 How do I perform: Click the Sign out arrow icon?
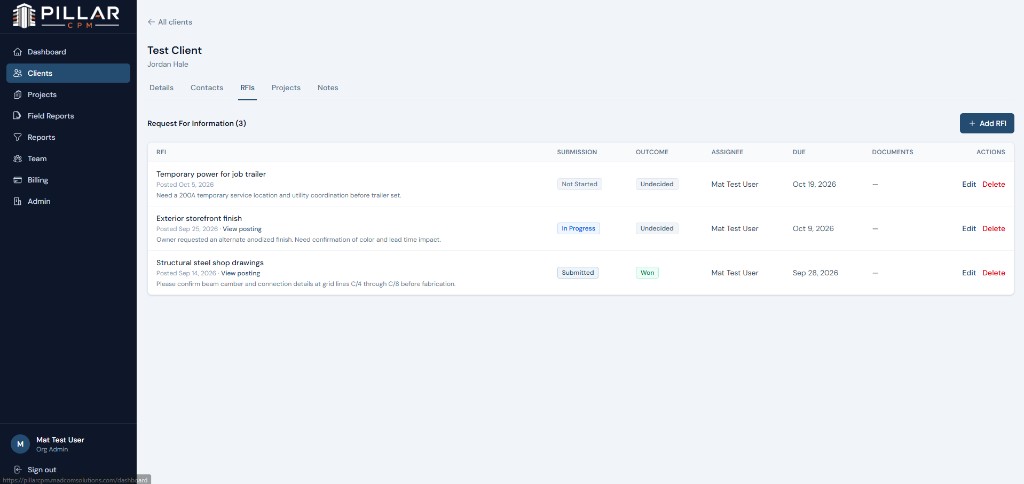click(18, 470)
